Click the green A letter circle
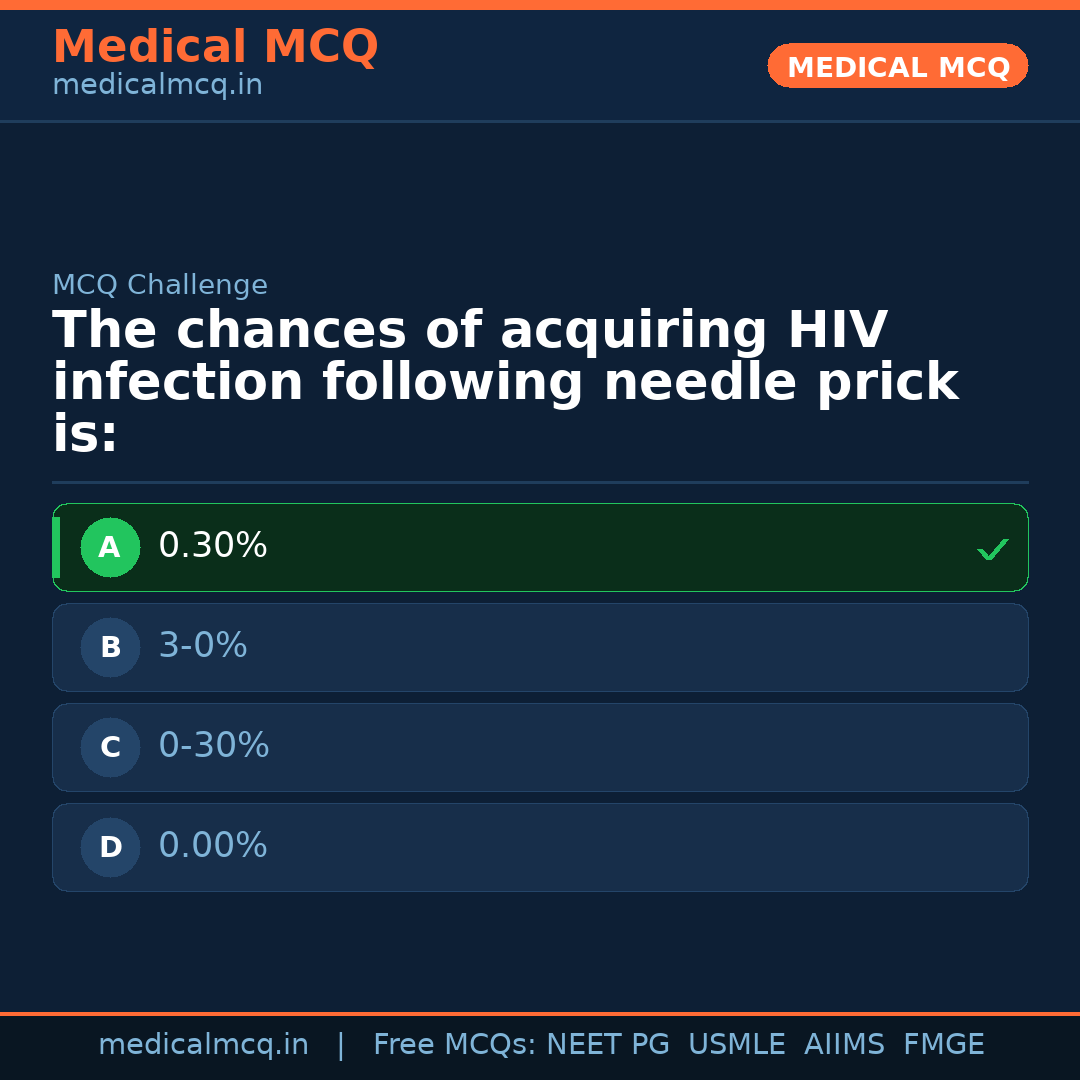This screenshot has height=1080, width=1080. (x=110, y=548)
